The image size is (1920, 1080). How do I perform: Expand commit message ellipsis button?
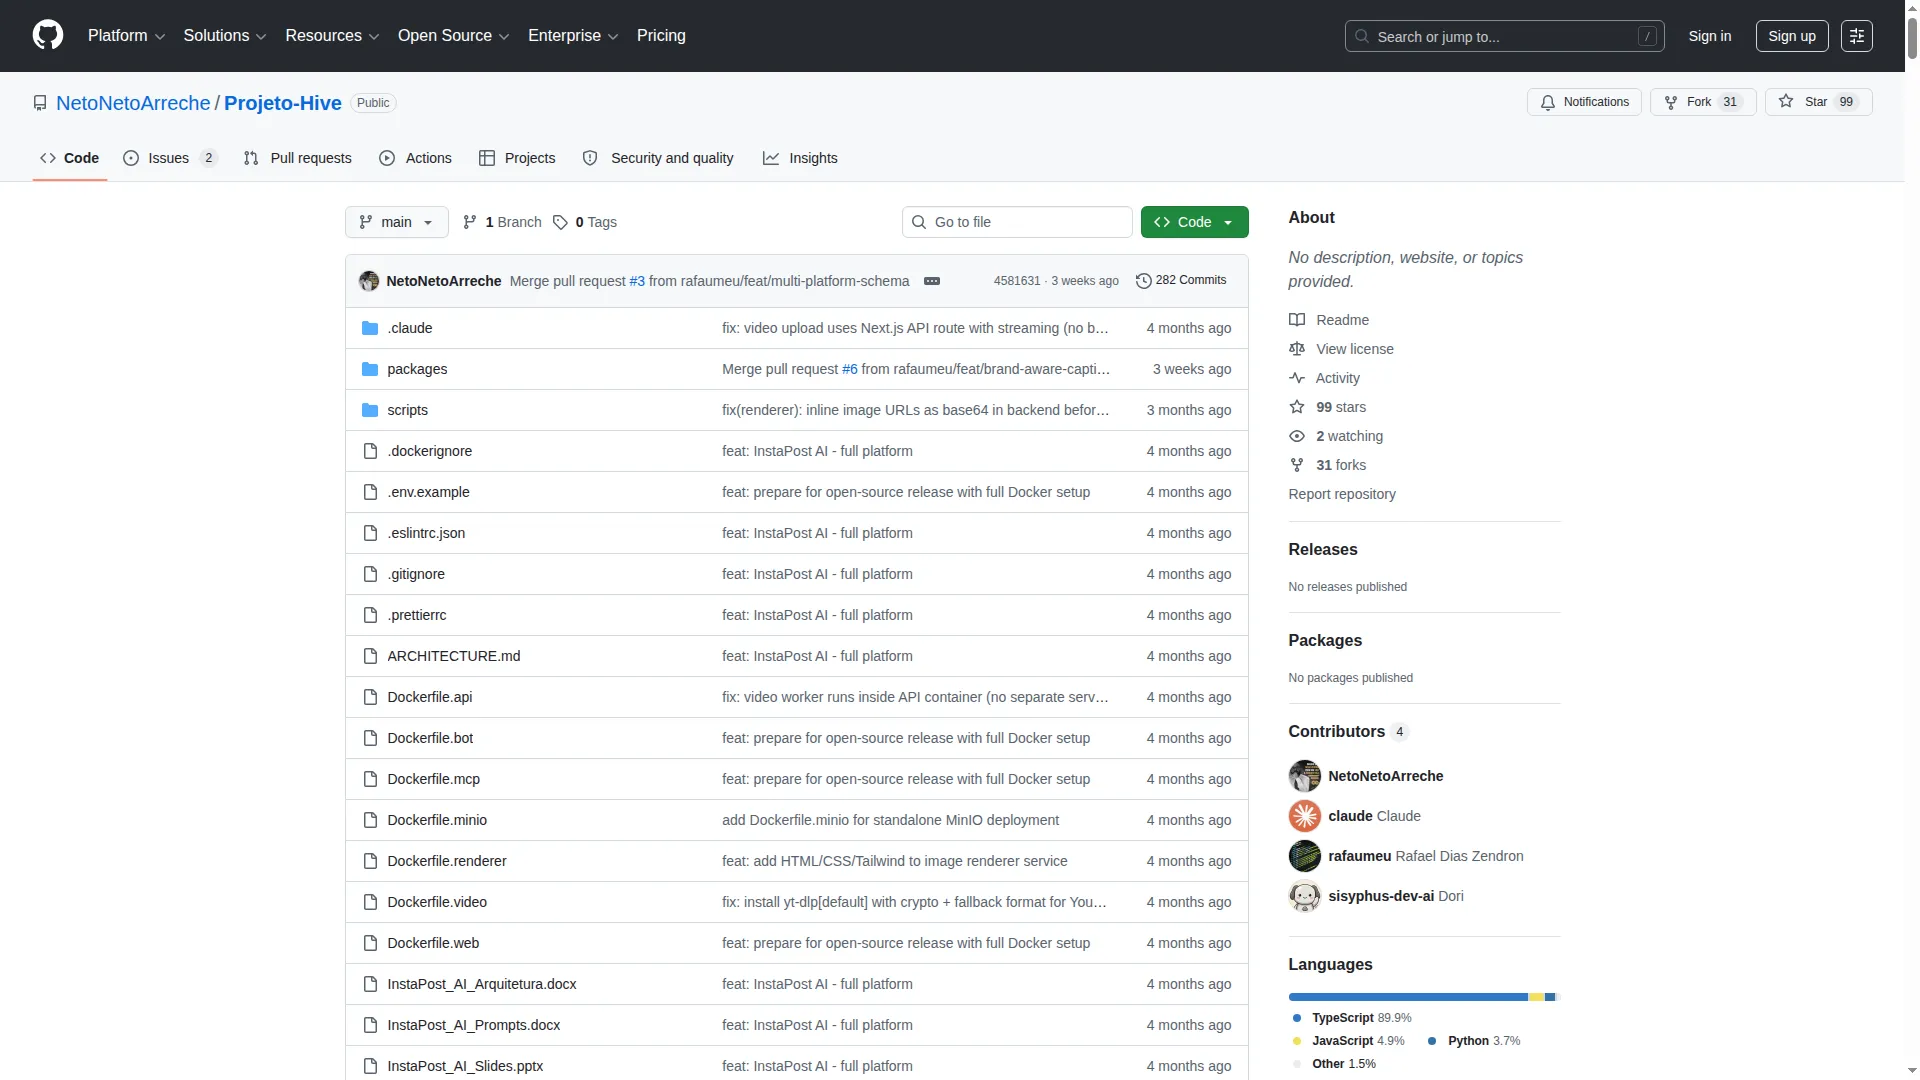(932, 281)
